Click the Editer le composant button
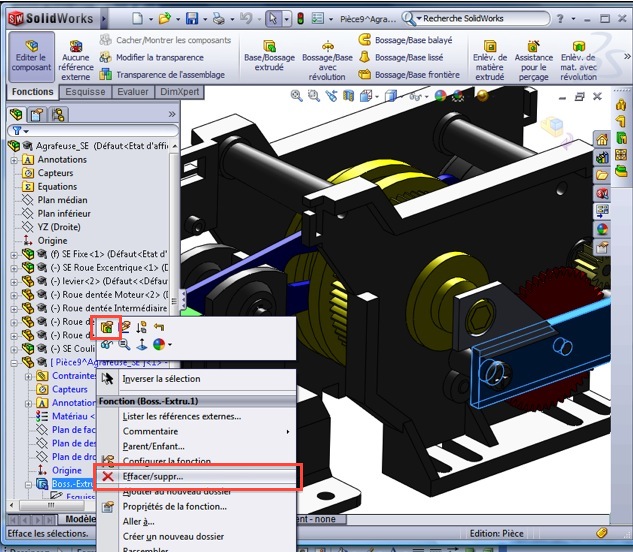 point(31,57)
